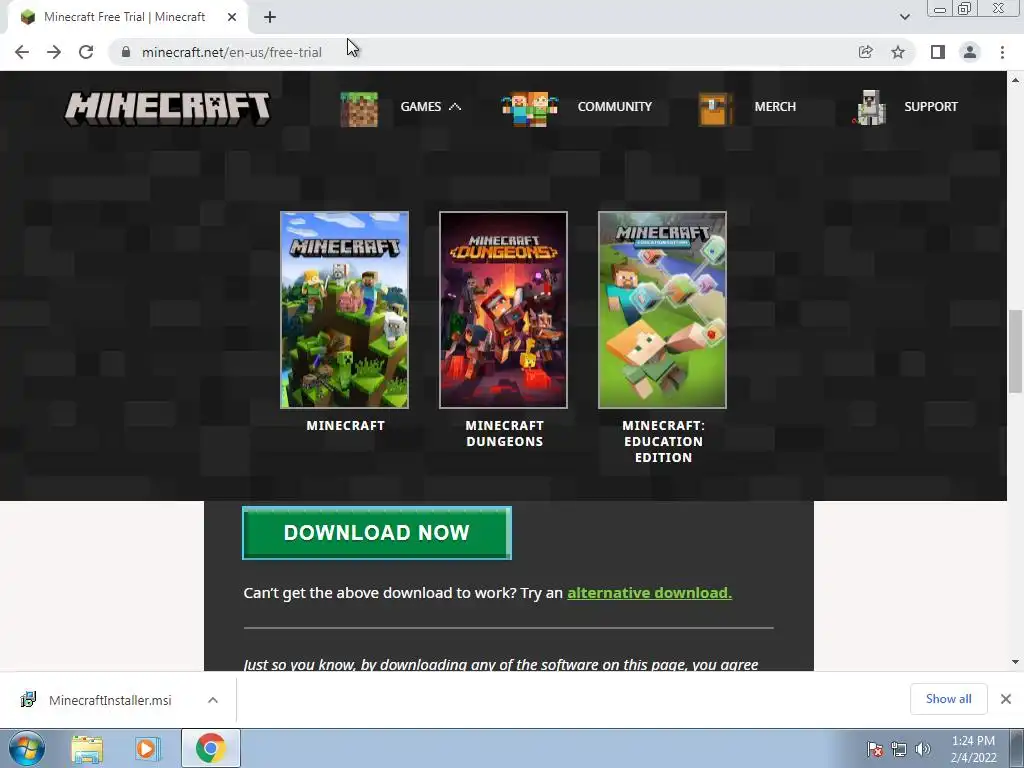Click the Minecraft logo

167,108
